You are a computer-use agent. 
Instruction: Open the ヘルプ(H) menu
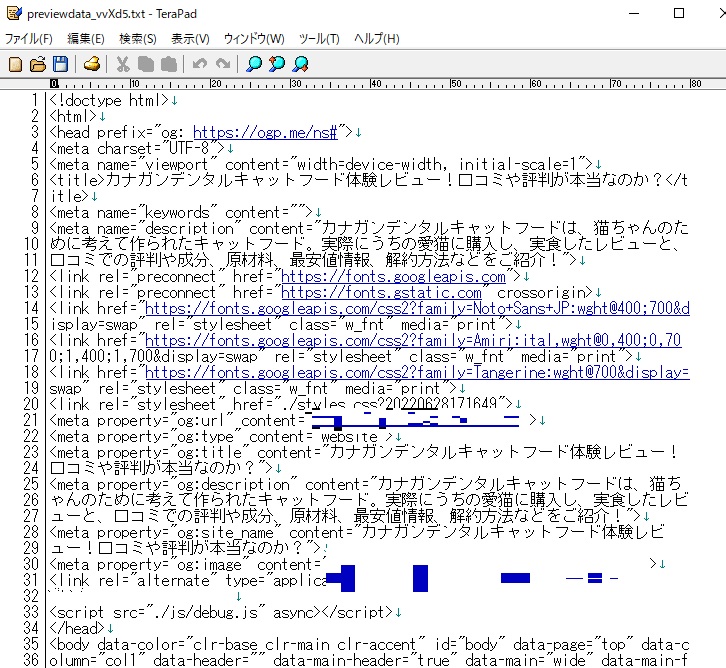(x=377, y=39)
